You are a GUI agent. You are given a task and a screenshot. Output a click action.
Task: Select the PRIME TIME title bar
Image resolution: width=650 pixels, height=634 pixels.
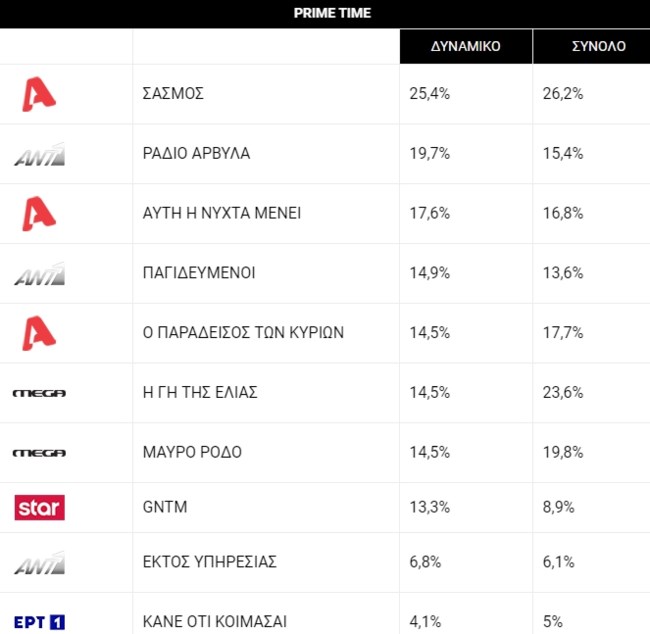coord(332,13)
